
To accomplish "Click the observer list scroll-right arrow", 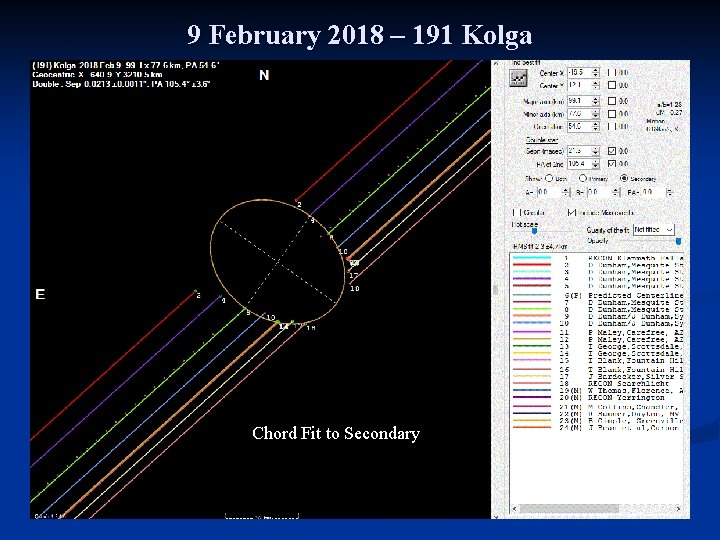I will (x=678, y=509).
